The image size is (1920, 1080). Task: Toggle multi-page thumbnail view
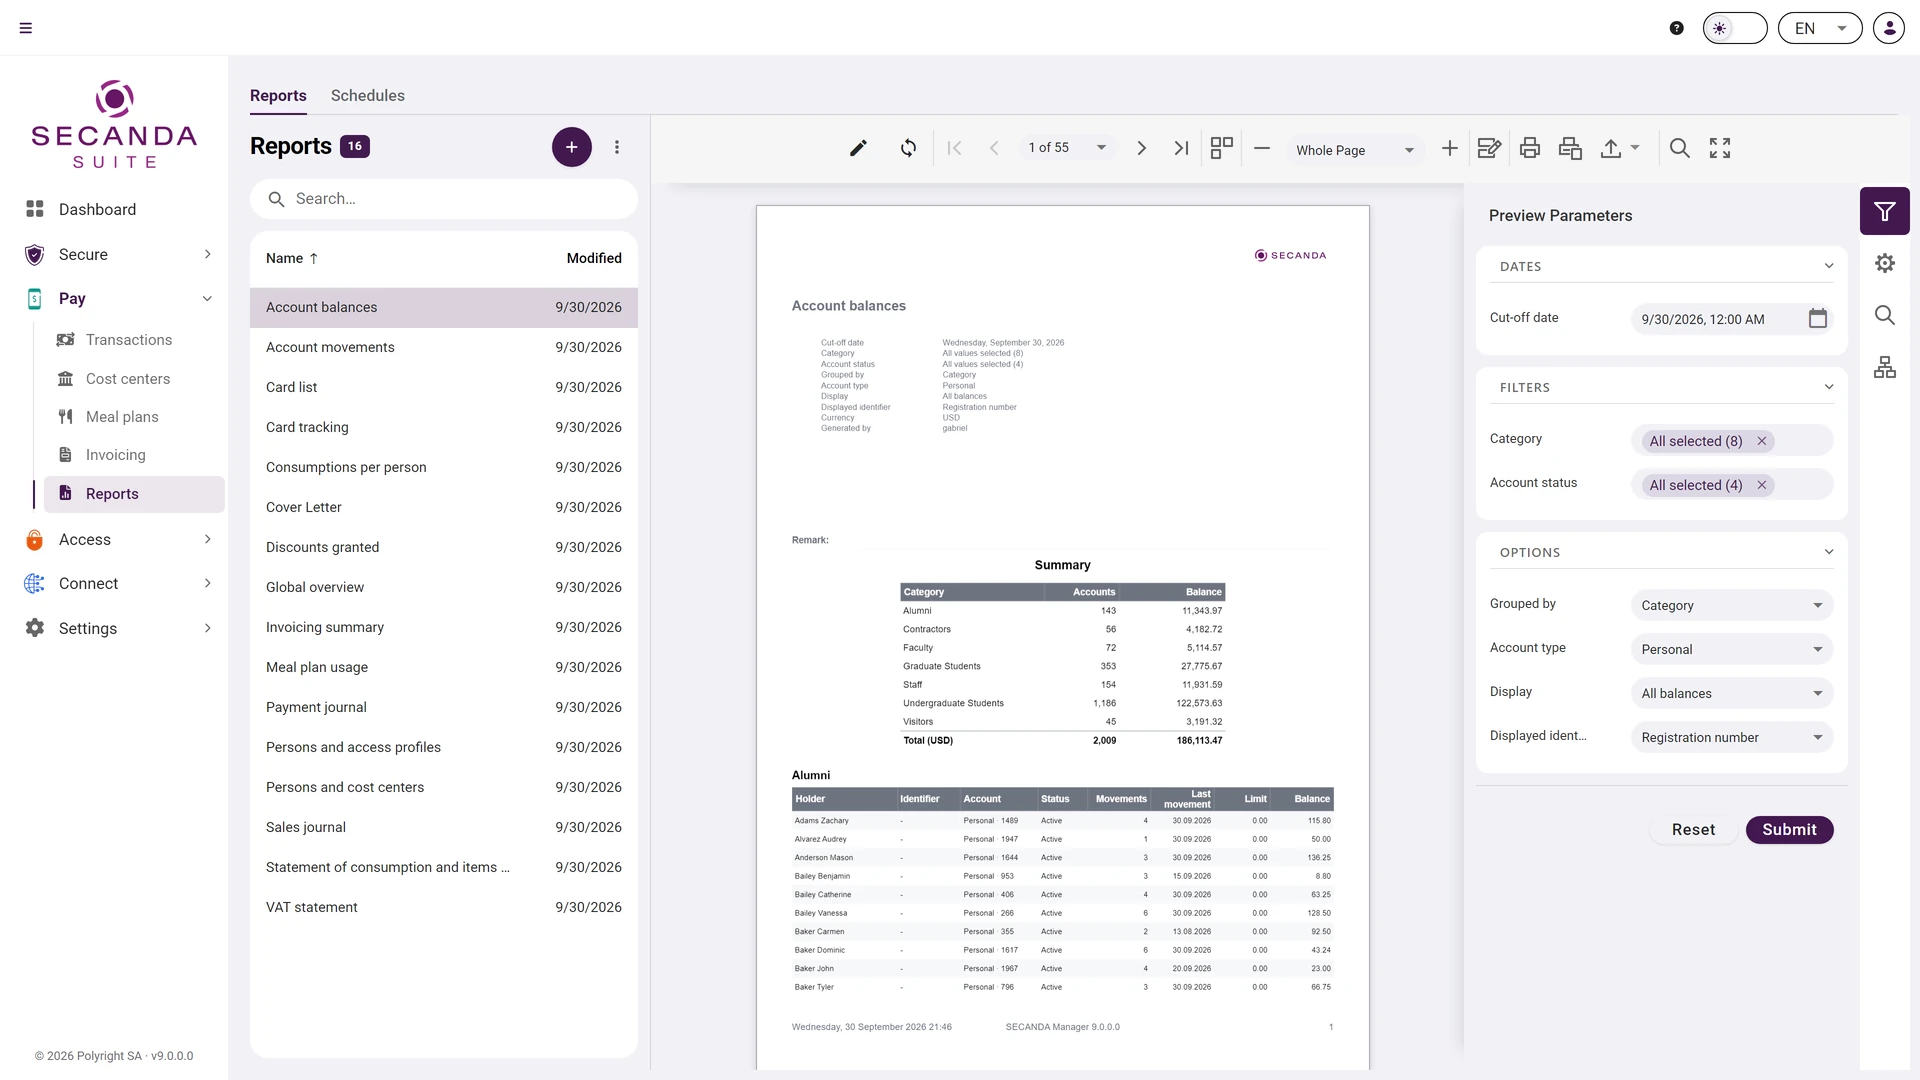pos(1221,148)
